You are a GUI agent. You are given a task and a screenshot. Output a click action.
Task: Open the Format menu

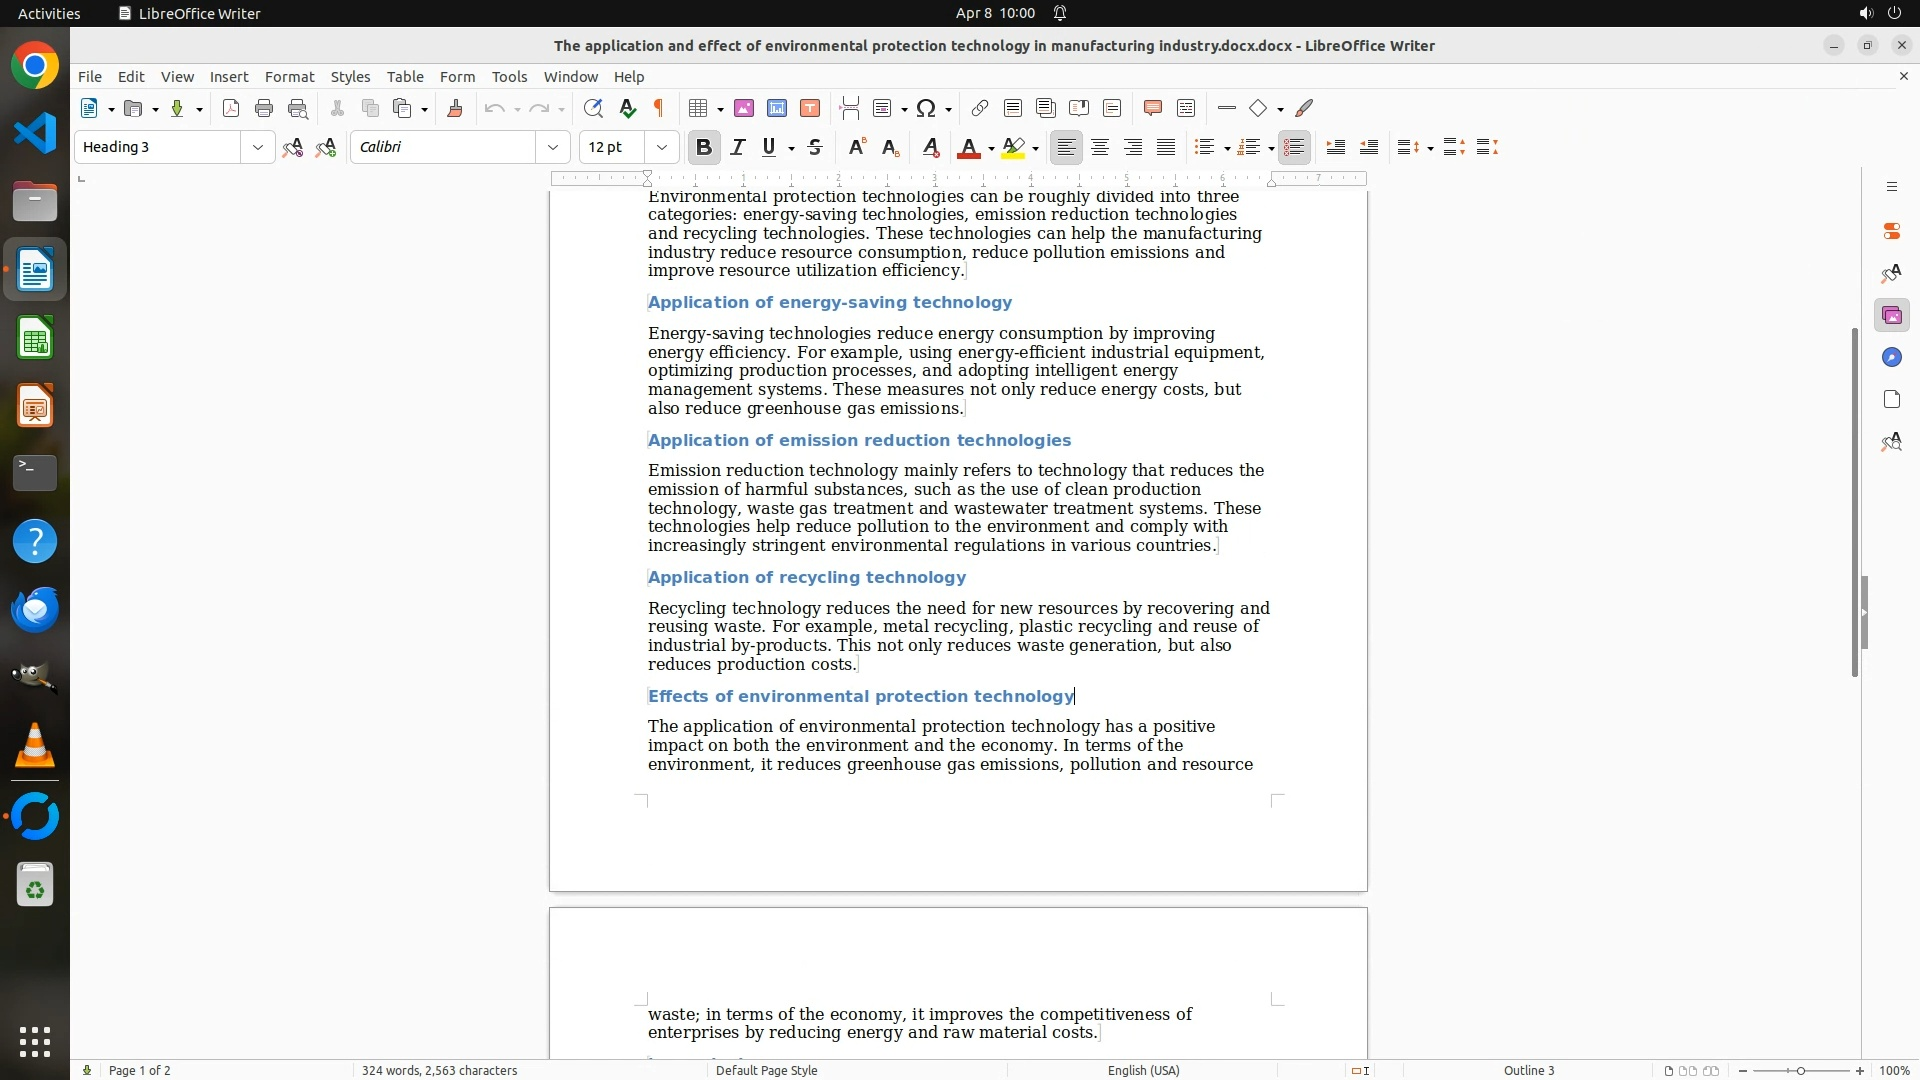(x=289, y=77)
